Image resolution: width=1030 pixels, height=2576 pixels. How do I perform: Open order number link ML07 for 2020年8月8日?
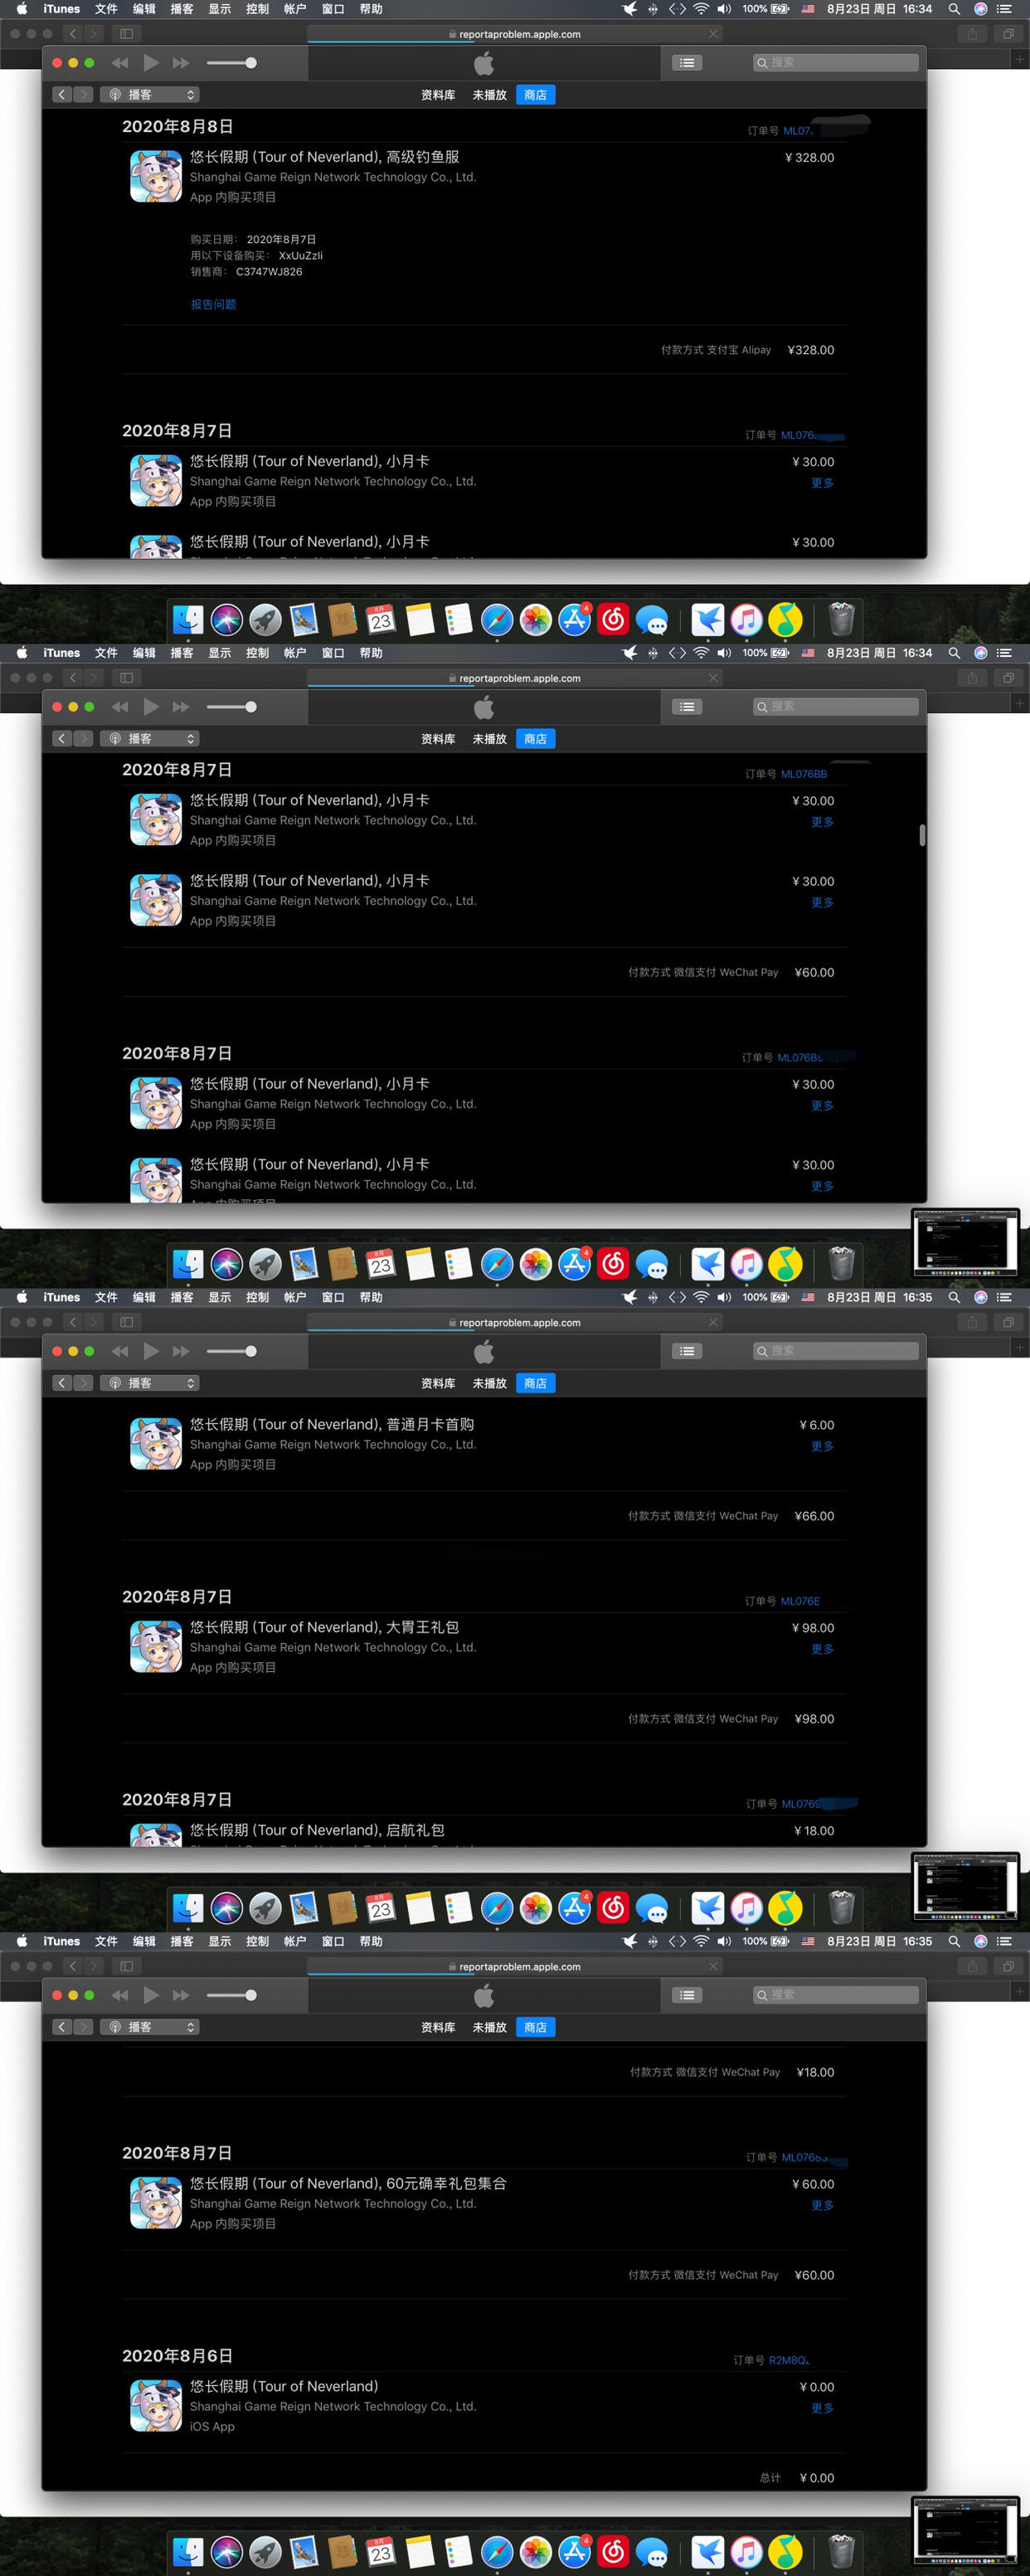tap(797, 131)
